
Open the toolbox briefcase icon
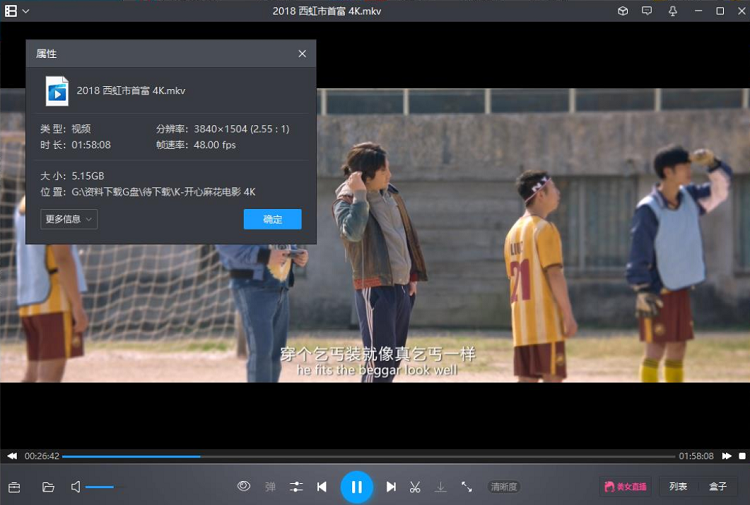14,487
